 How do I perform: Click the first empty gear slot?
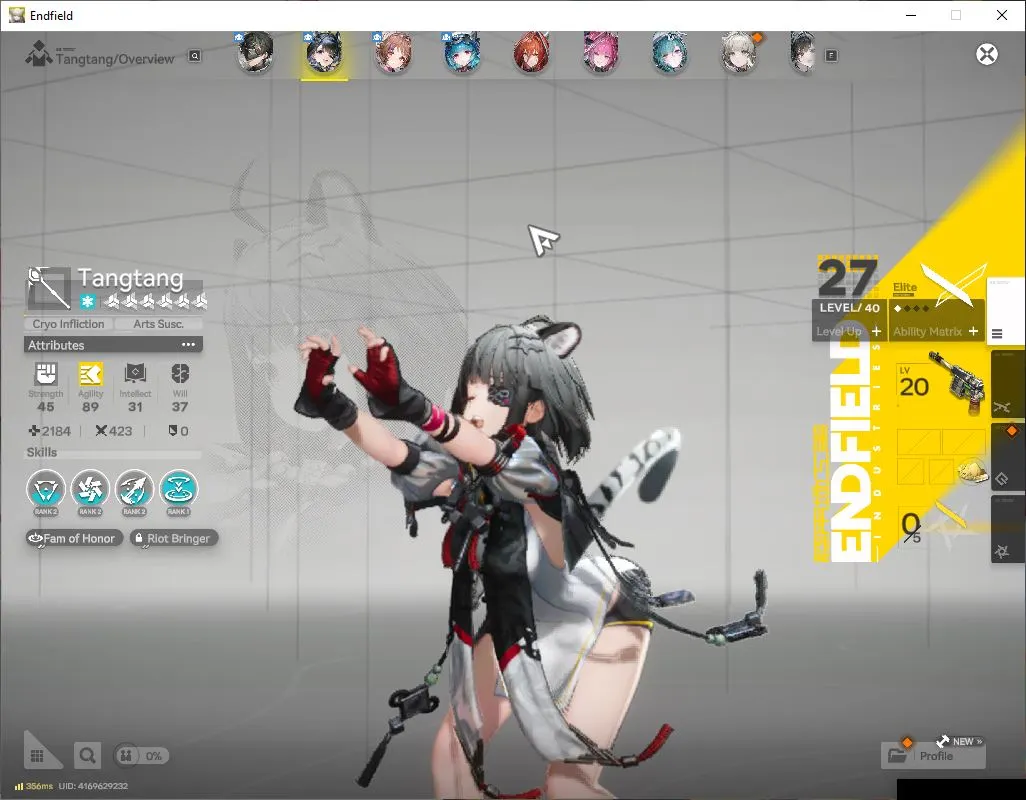tap(917, 442)
